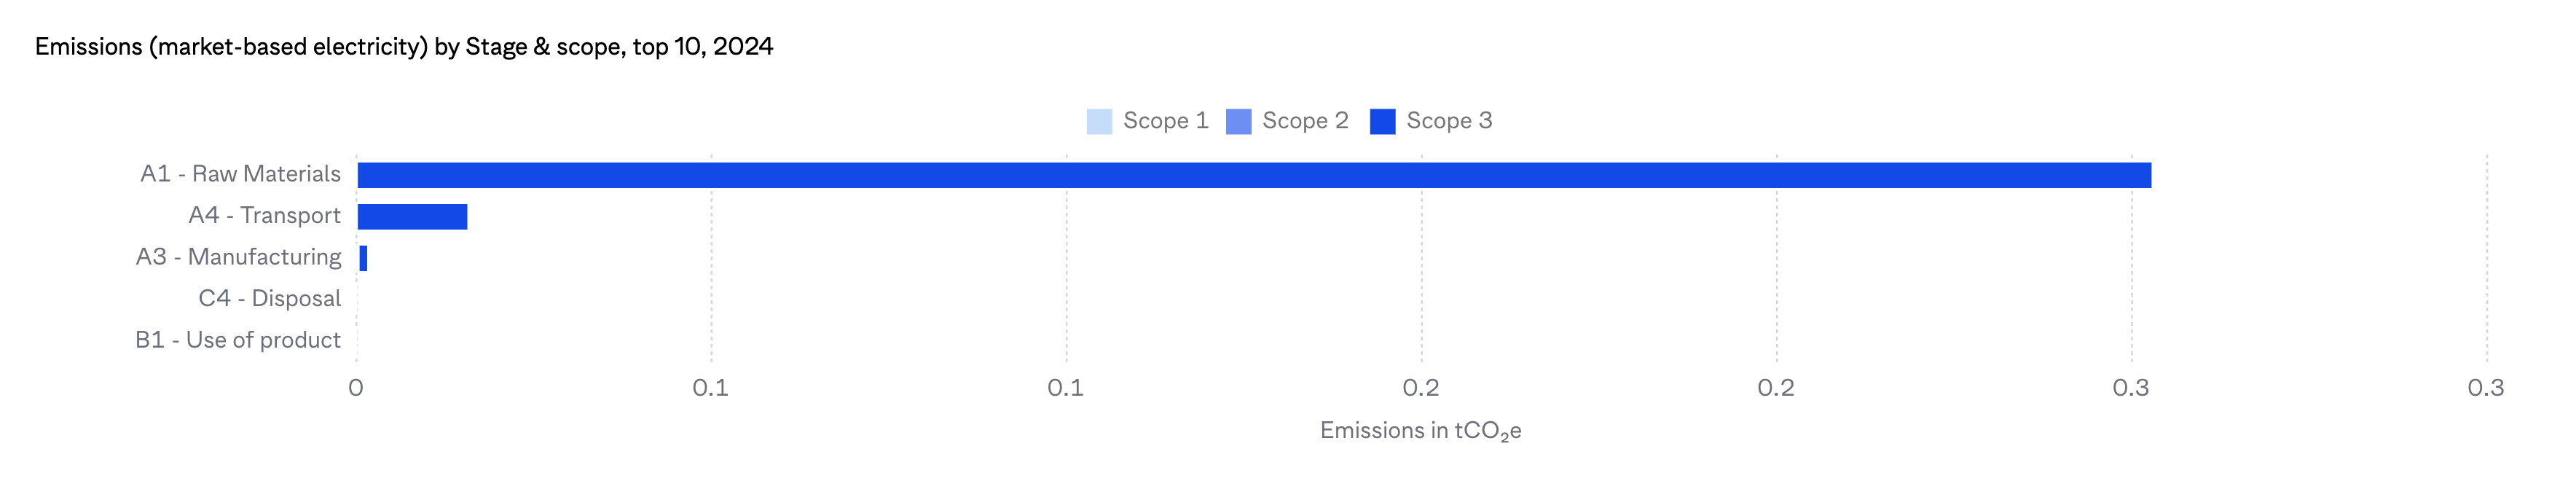This screenshot has width=2576, height=481.
Task: Click the Emissions in tCO2e axis title
Action: 1420,431
